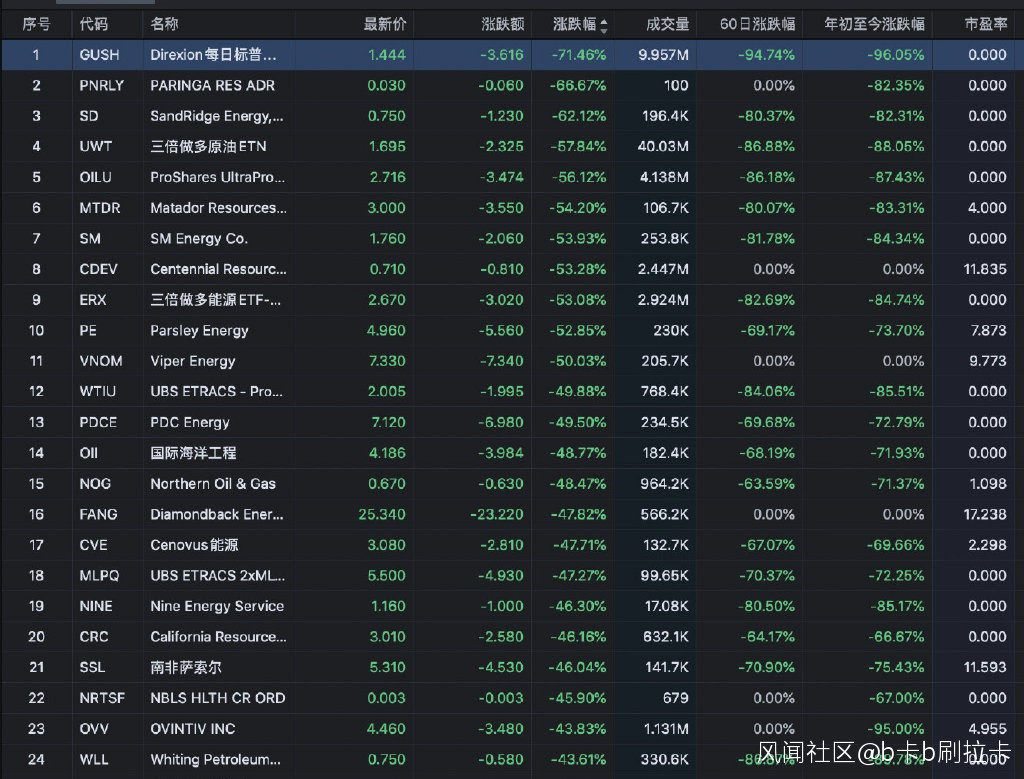
Task: Click the 国际海洋工程 name
Action: (193, 453)
